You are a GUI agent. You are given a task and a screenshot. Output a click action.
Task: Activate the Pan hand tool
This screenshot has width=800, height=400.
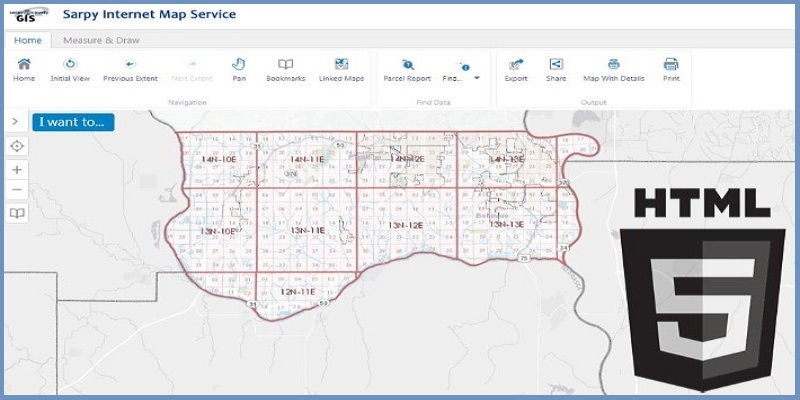pos(239,64)
